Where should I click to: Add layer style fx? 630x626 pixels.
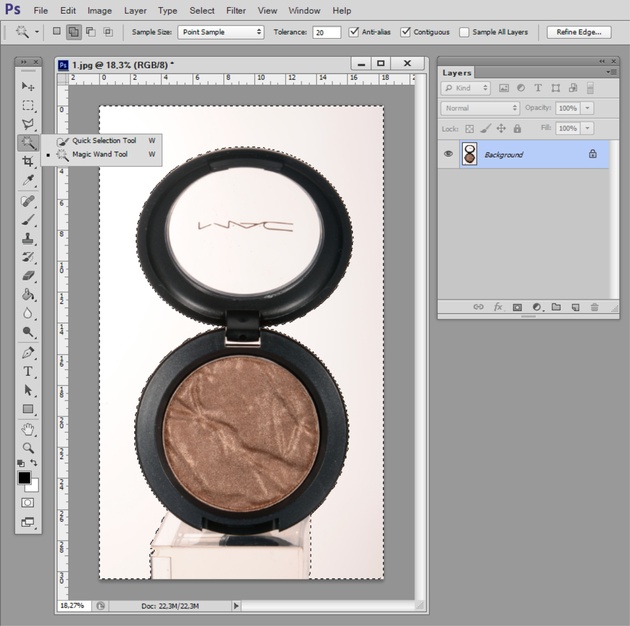(498, 307)
